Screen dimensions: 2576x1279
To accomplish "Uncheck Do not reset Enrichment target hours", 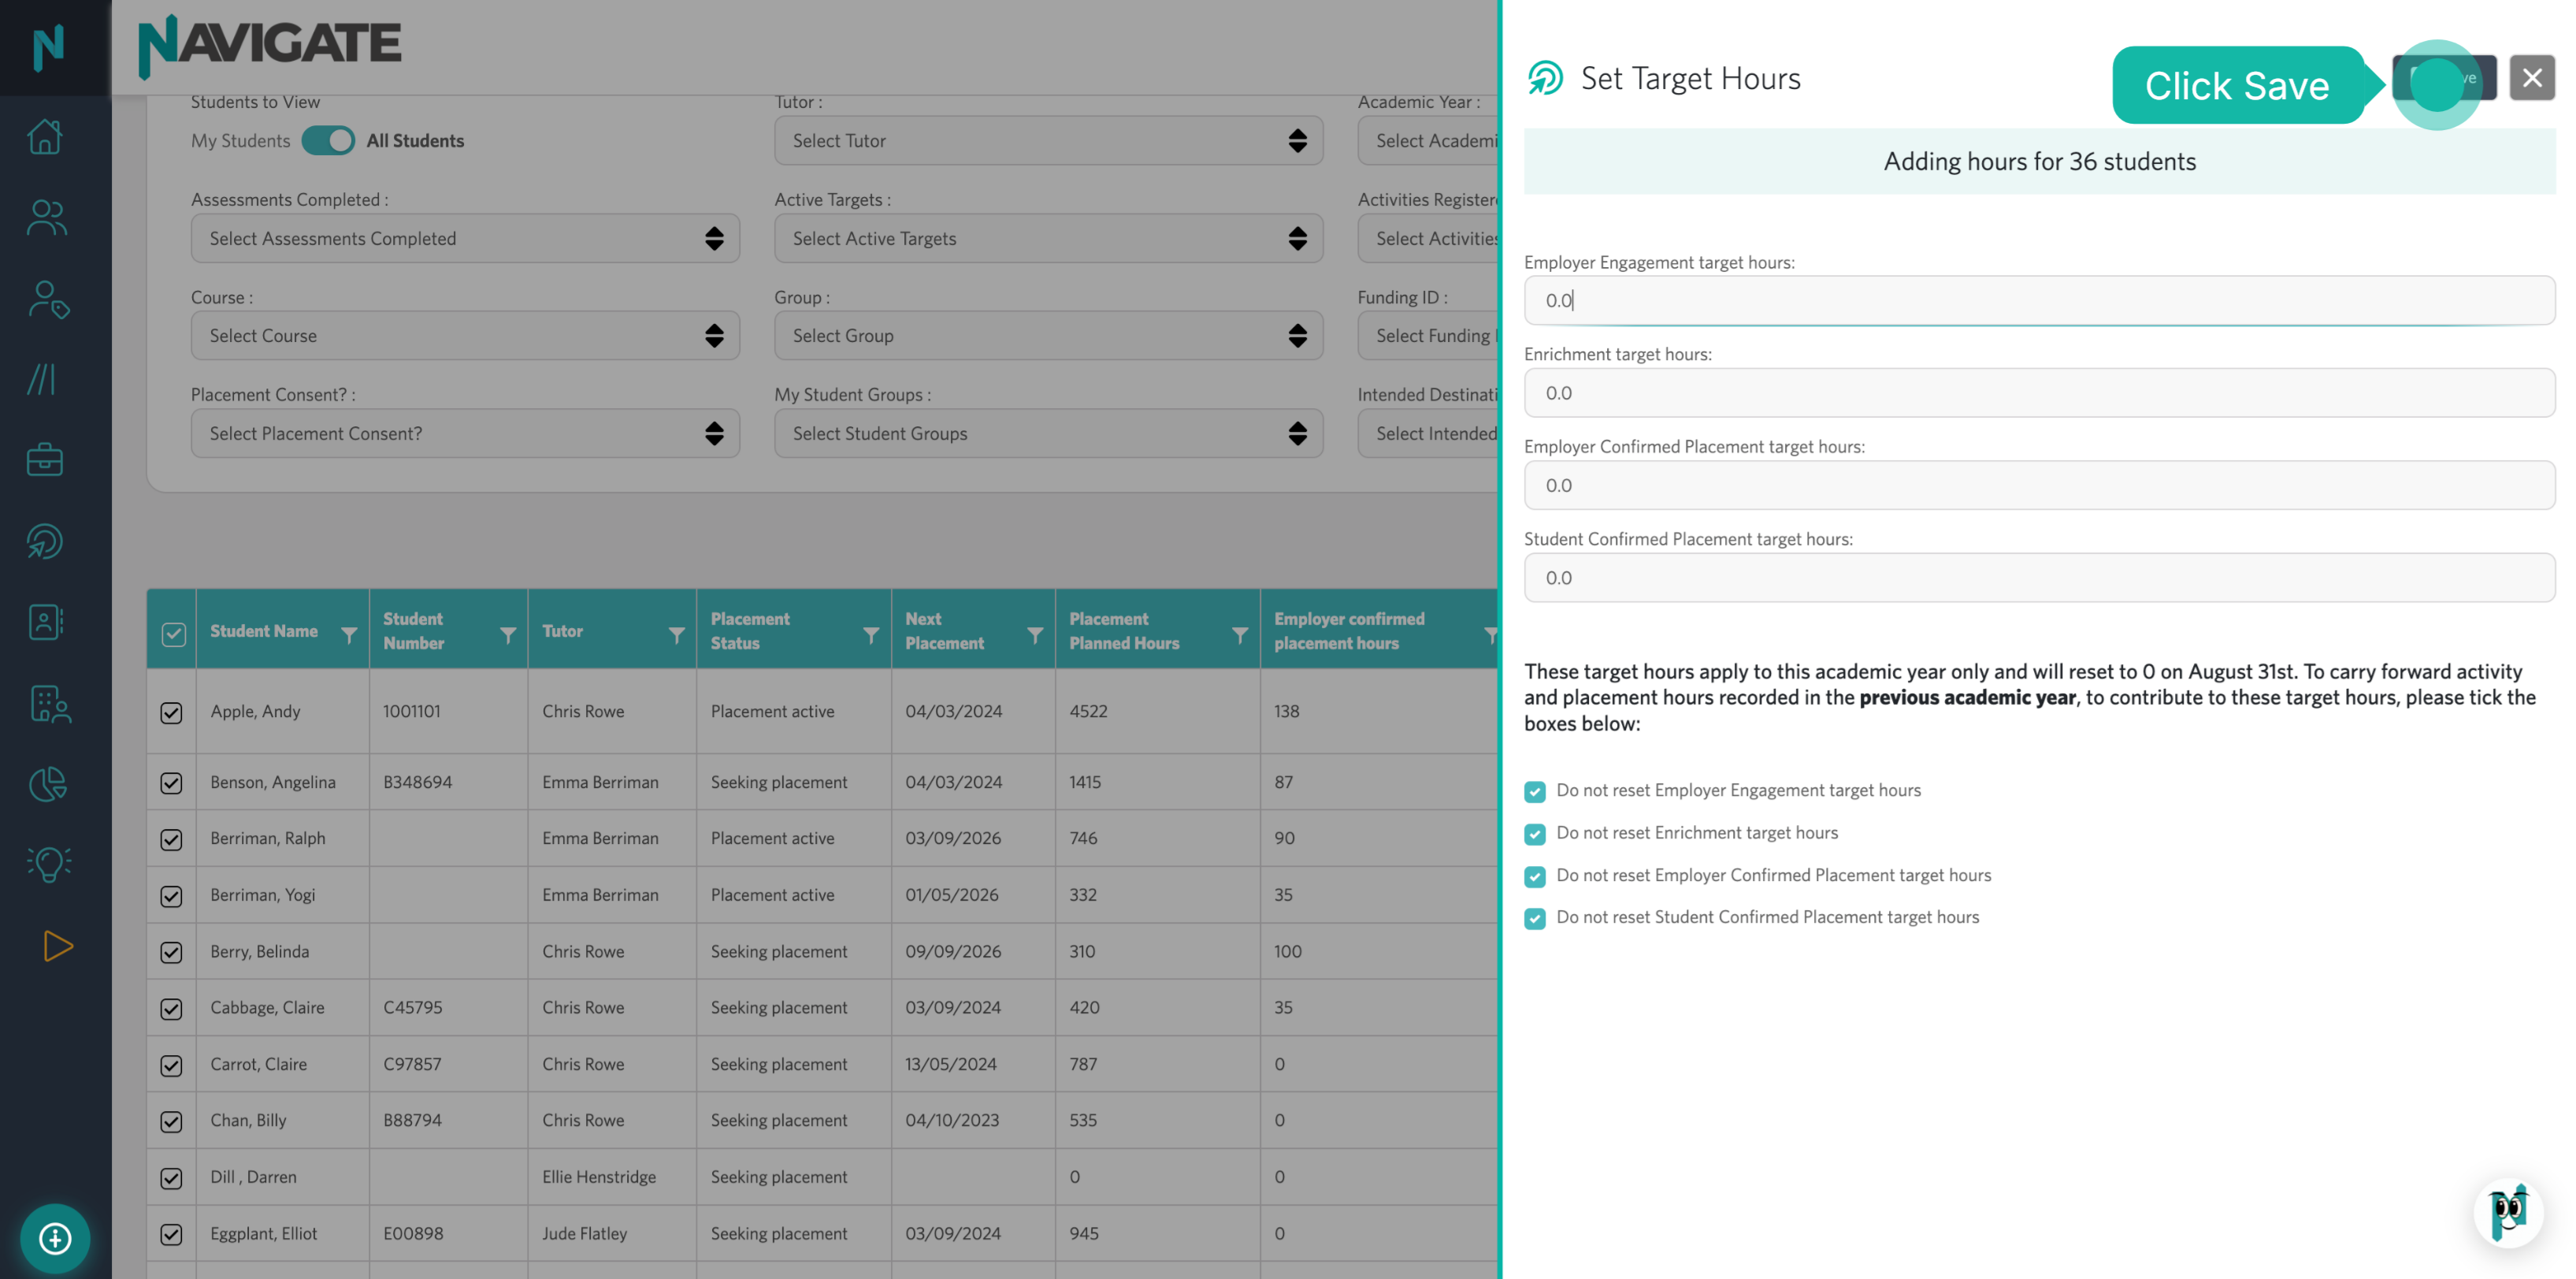I will click(x=1535, y=834).
